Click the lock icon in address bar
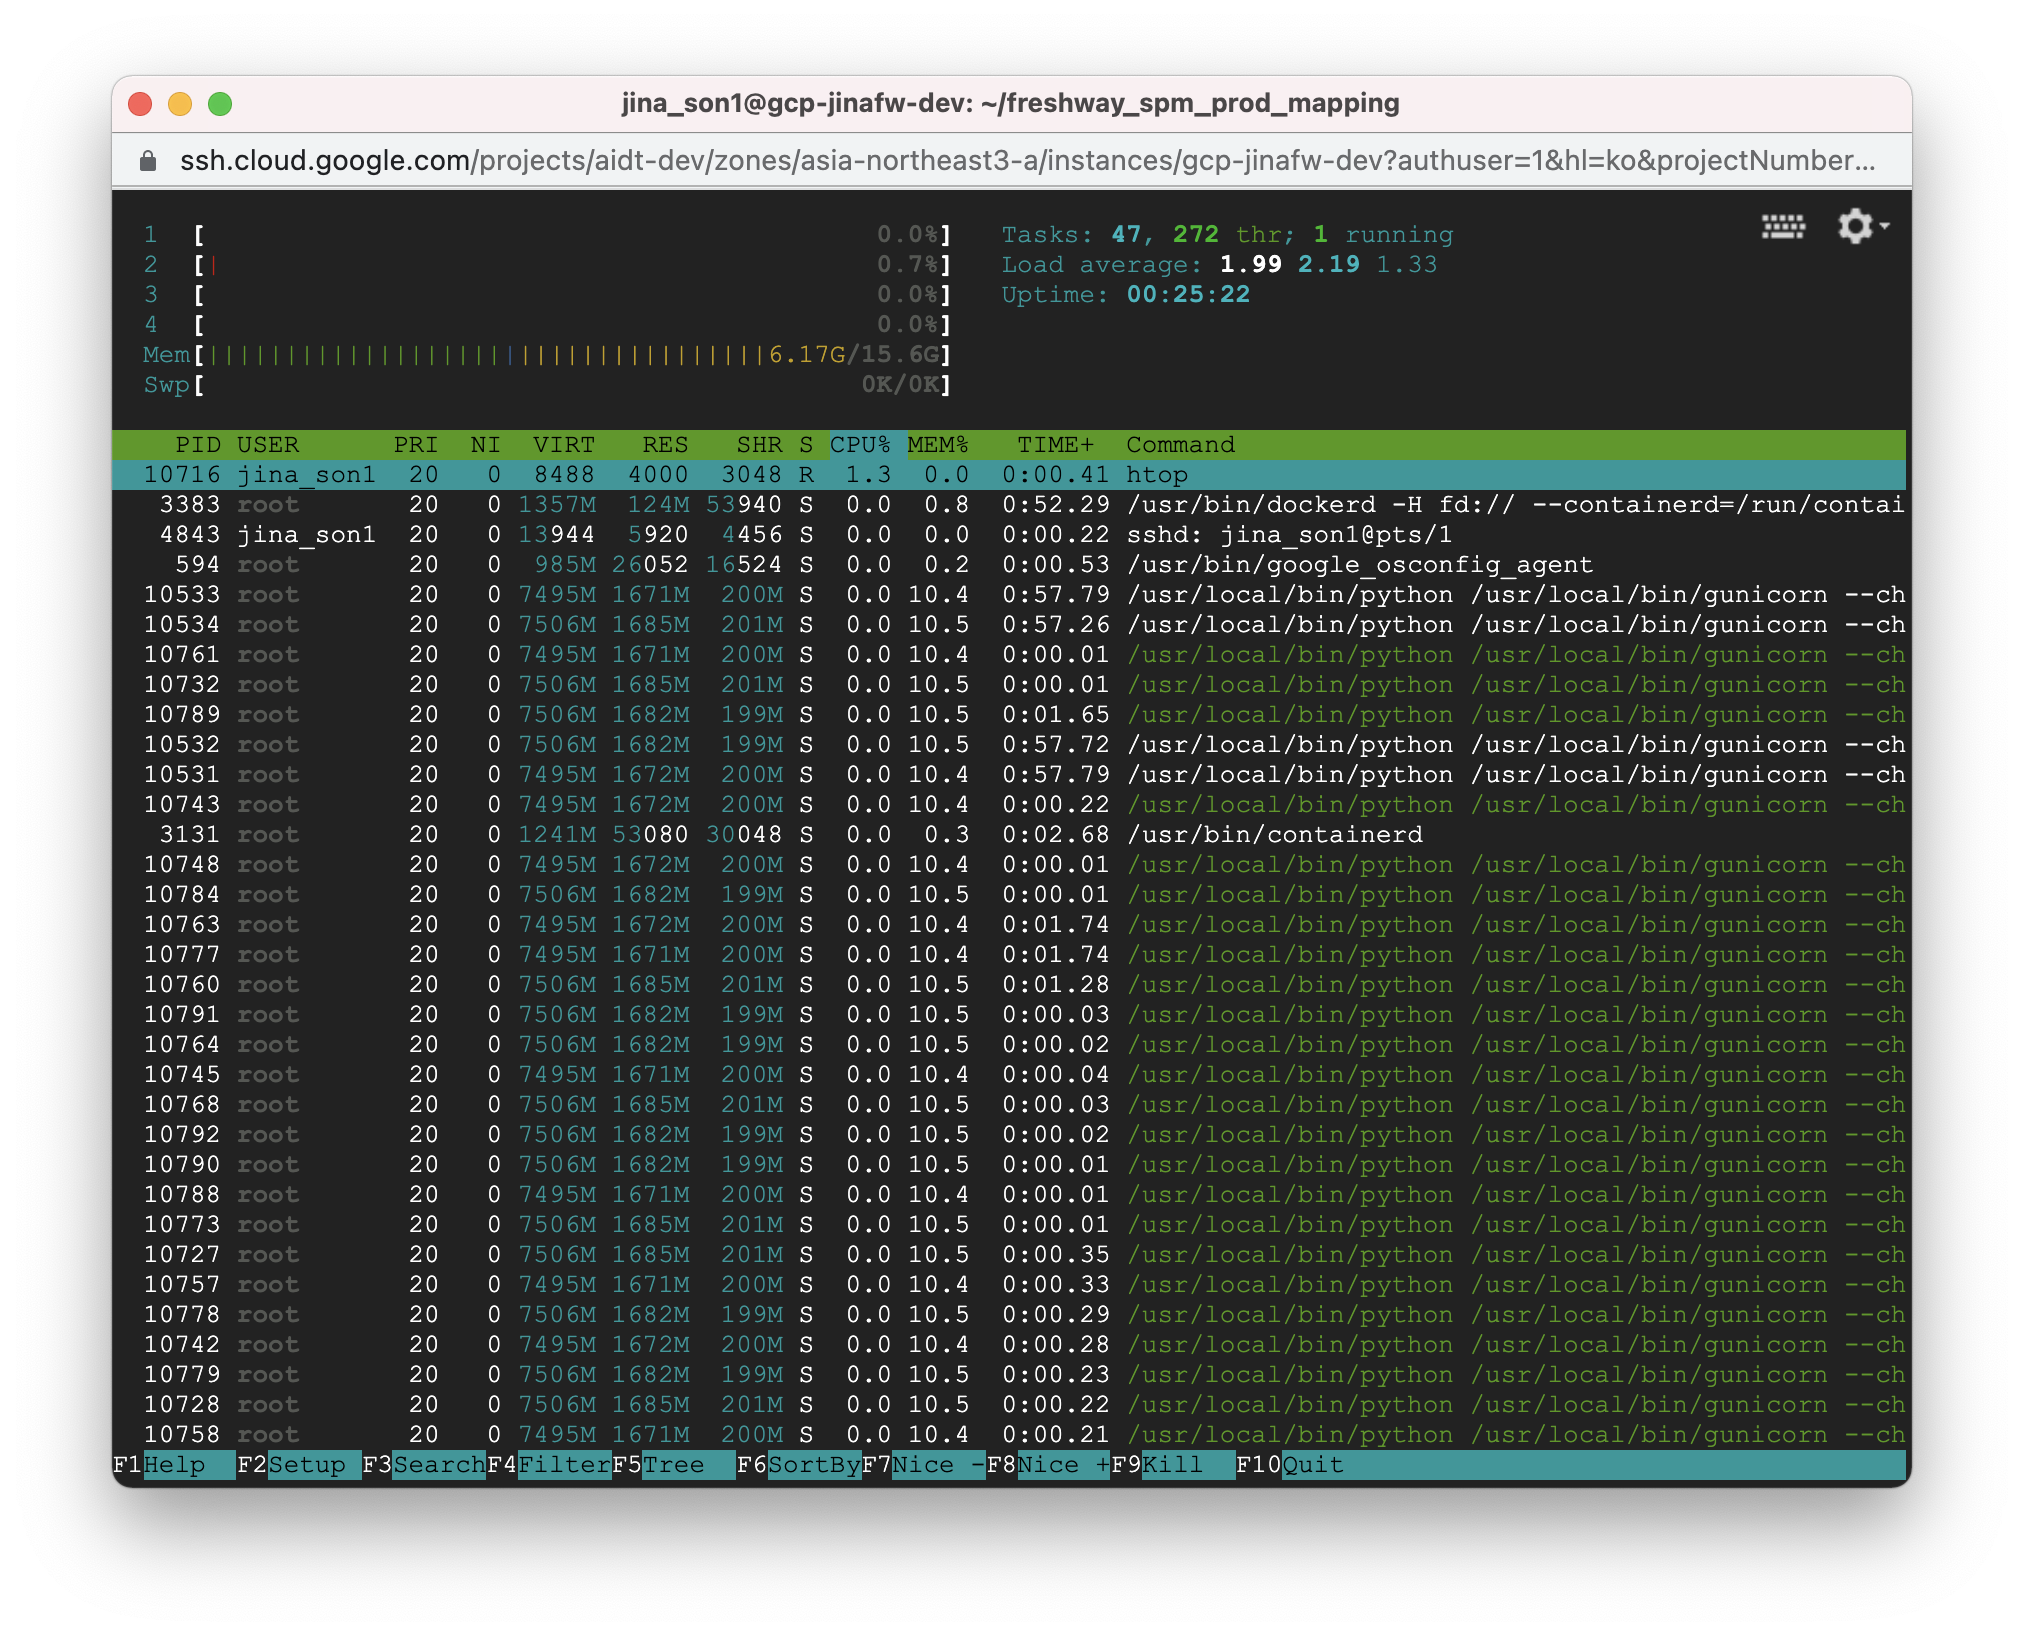This screenshot has height=1636, width=2024. pos(148,161)
